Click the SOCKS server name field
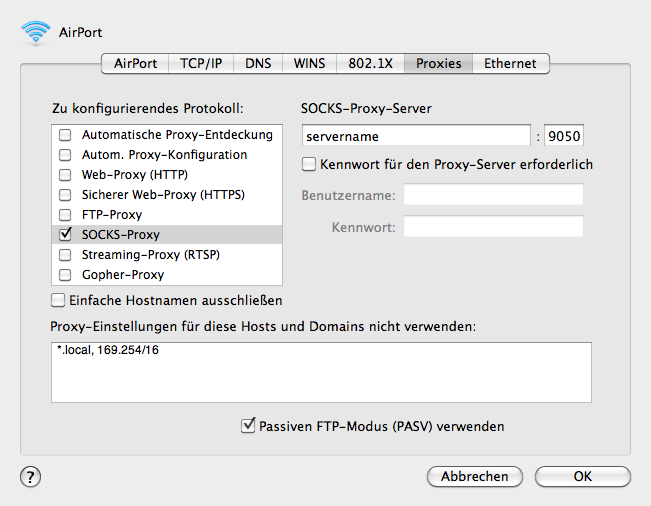Image resolution: width=651 pixels, height=506 pixels. (x=416, y=136)
